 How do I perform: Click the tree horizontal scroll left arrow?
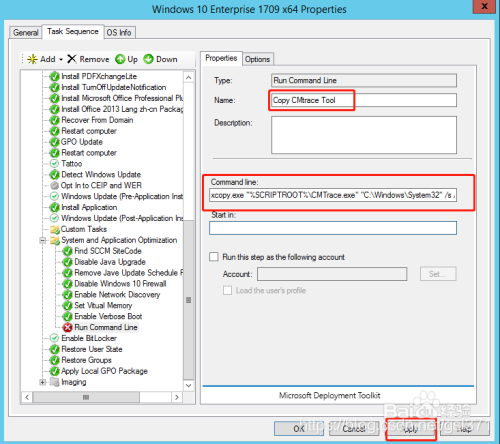(27, 397)
